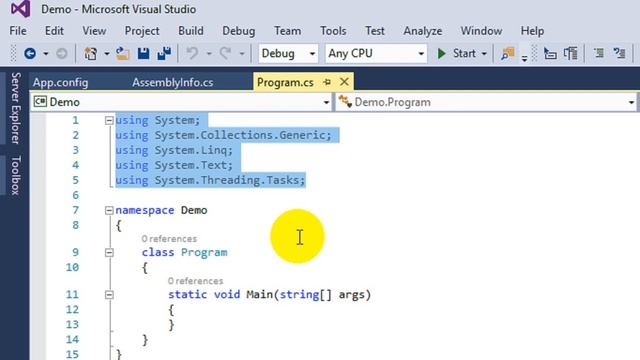Open the Debug menu
This screenshot has height=360, width=640.
coord(239,31)
